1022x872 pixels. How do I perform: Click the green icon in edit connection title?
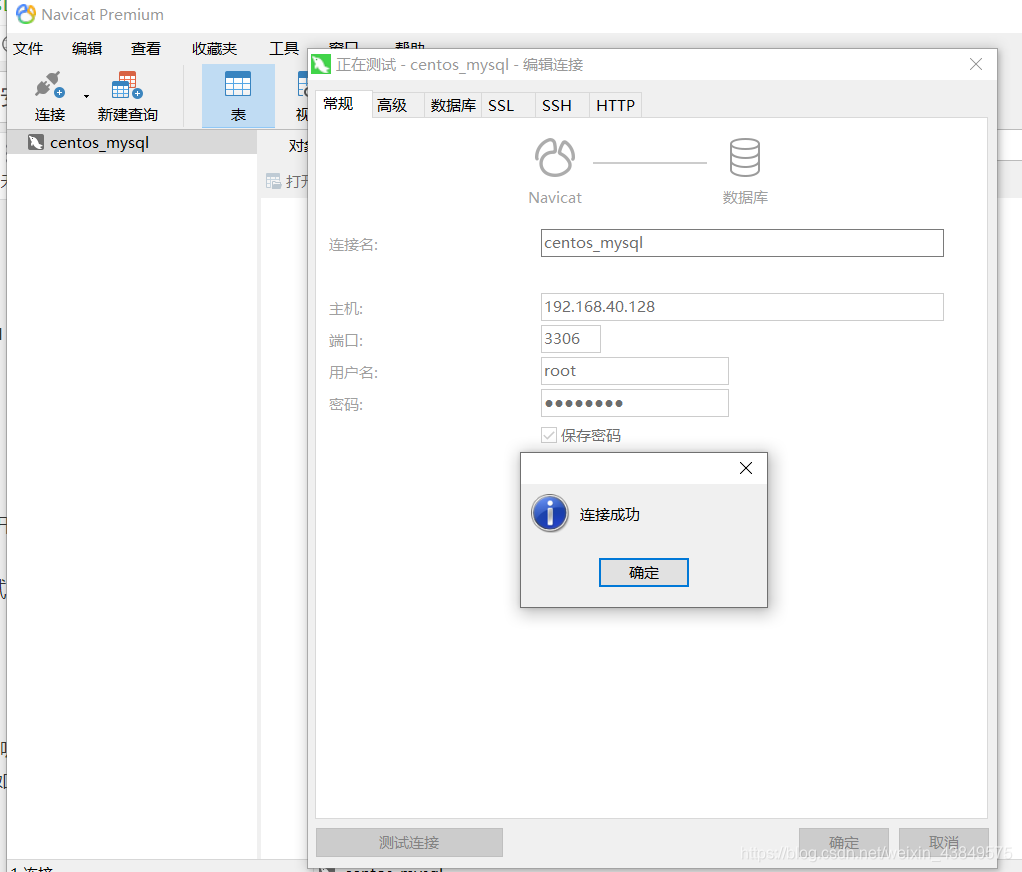[x=321, y=65]
